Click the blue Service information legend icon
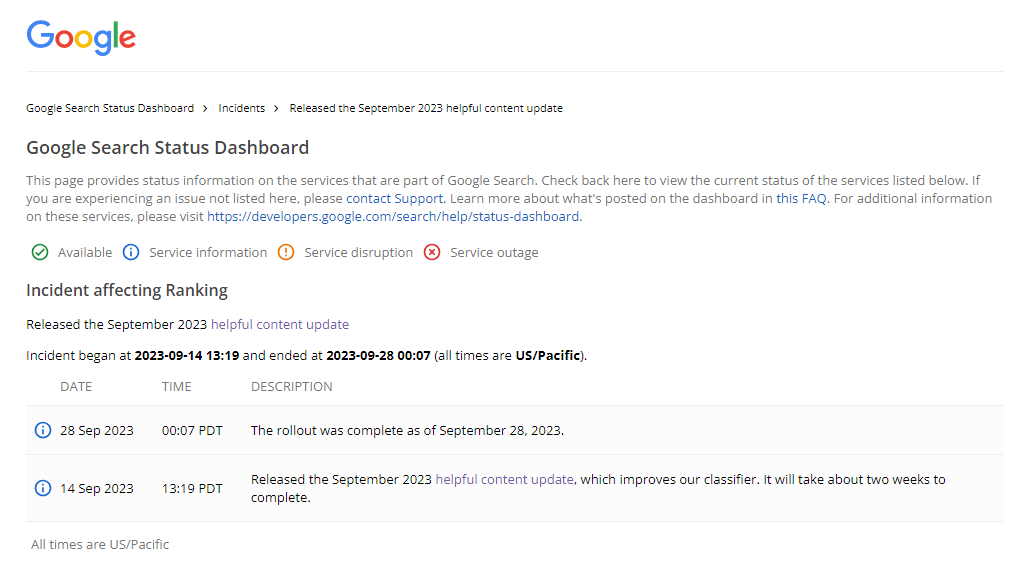This screenshot has width=1014, height=564. [131, 252]
